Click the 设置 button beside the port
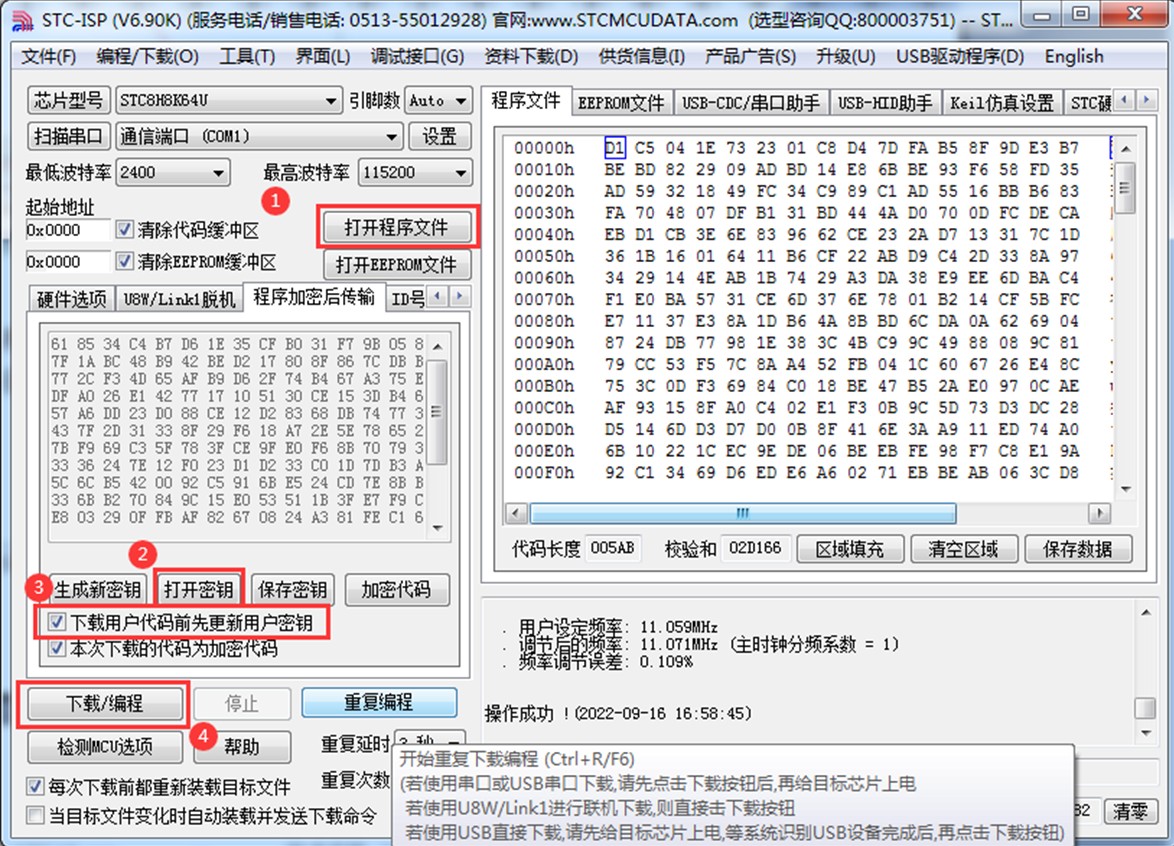 coord(440,136)
